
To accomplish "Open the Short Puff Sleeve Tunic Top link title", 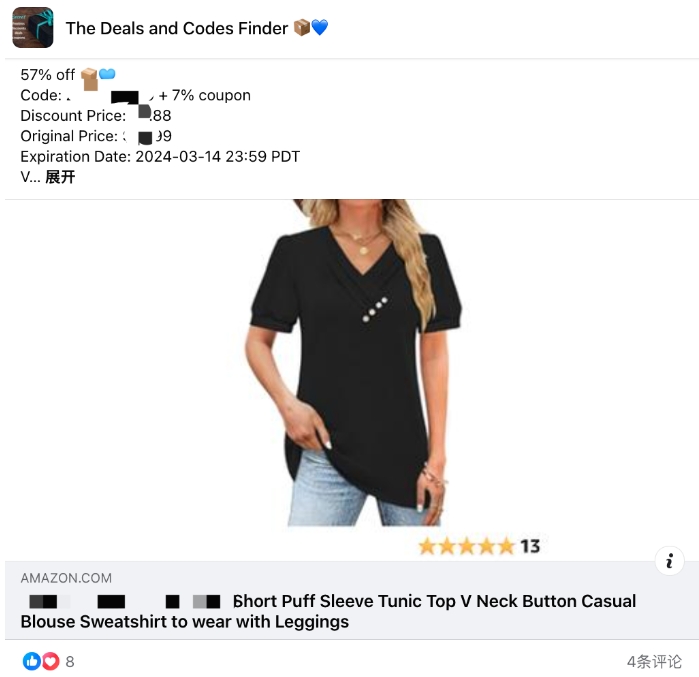I will tap(328, 611).
